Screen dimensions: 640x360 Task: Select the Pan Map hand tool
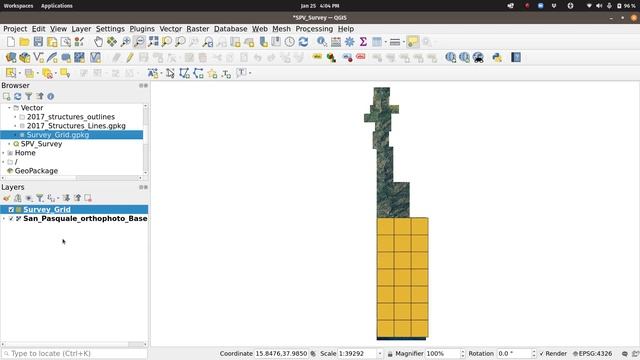coord(98,42)
